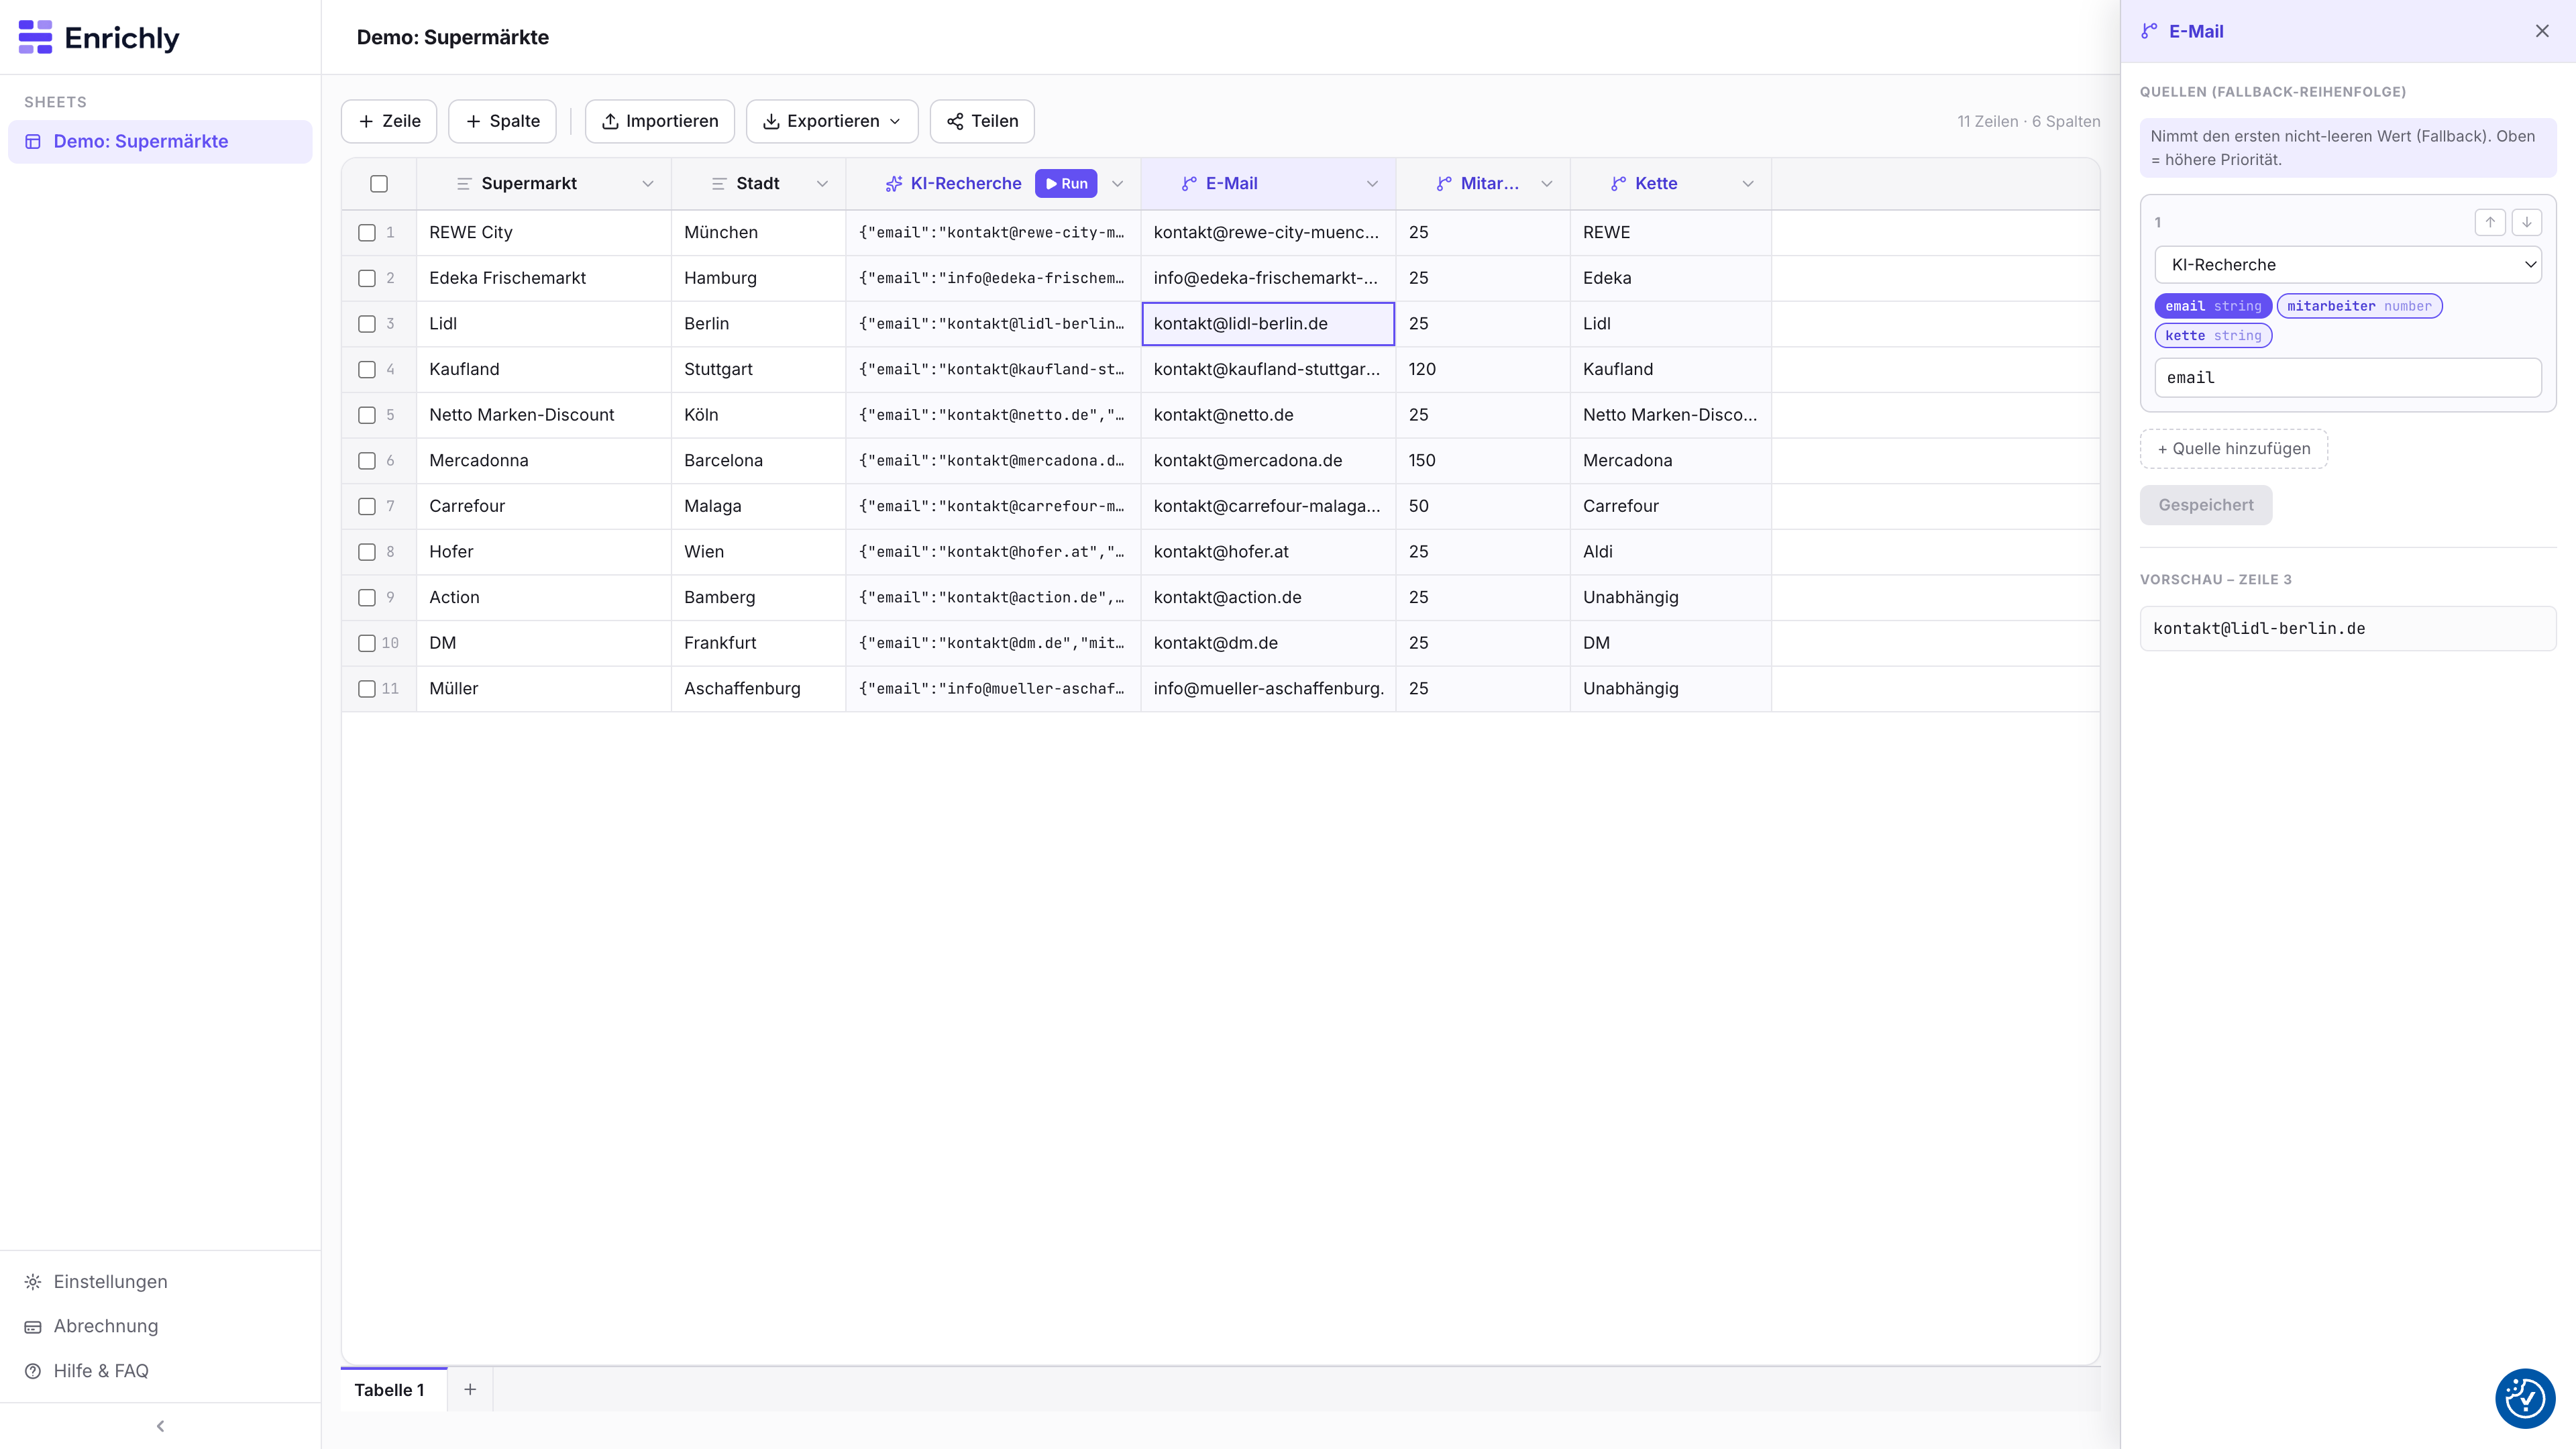The height and width of the screenshot is (1449, 2576).
Task: Open the KI-Recherche column dropdown chevron
Action: click(1118, 184)
